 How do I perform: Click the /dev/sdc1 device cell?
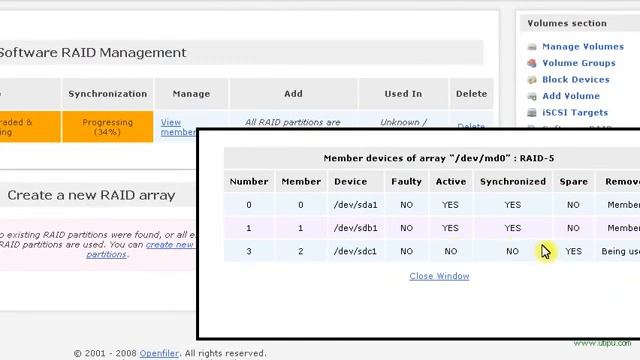click(x=355, y=251)
